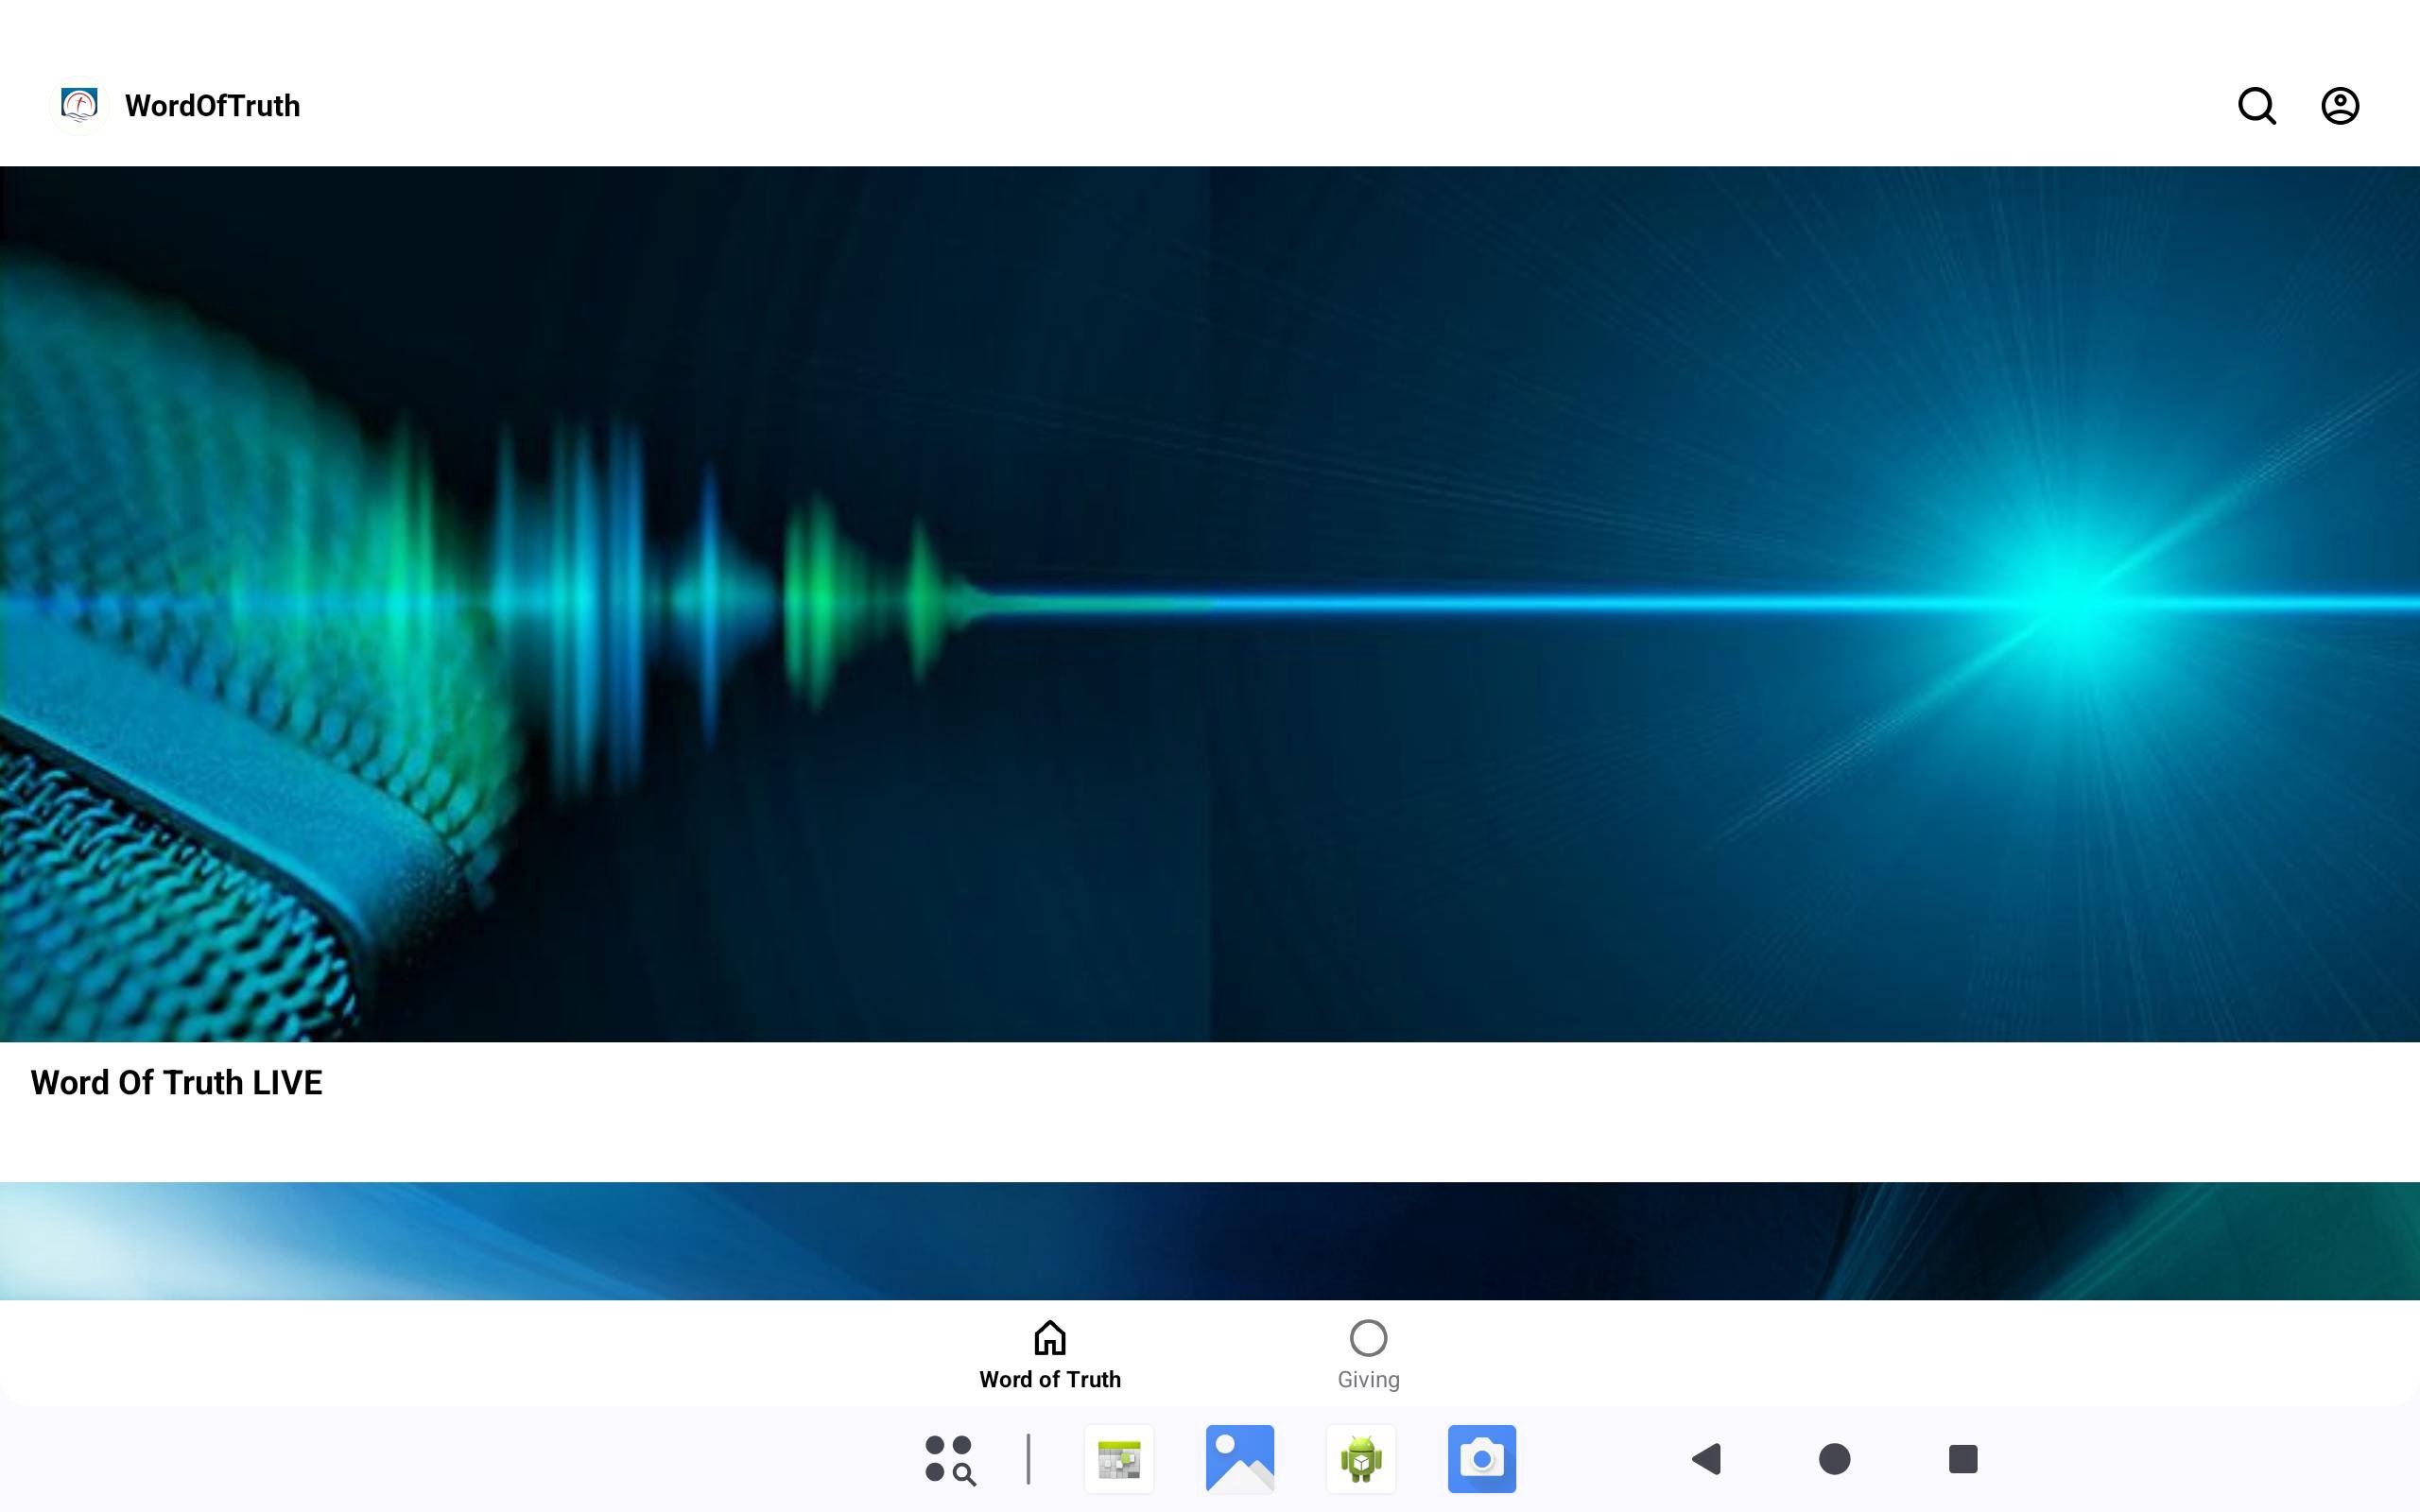Screen dimensions: 2420x1512
Task: Launch the green Android robot app
Action: [1360, 1459]
